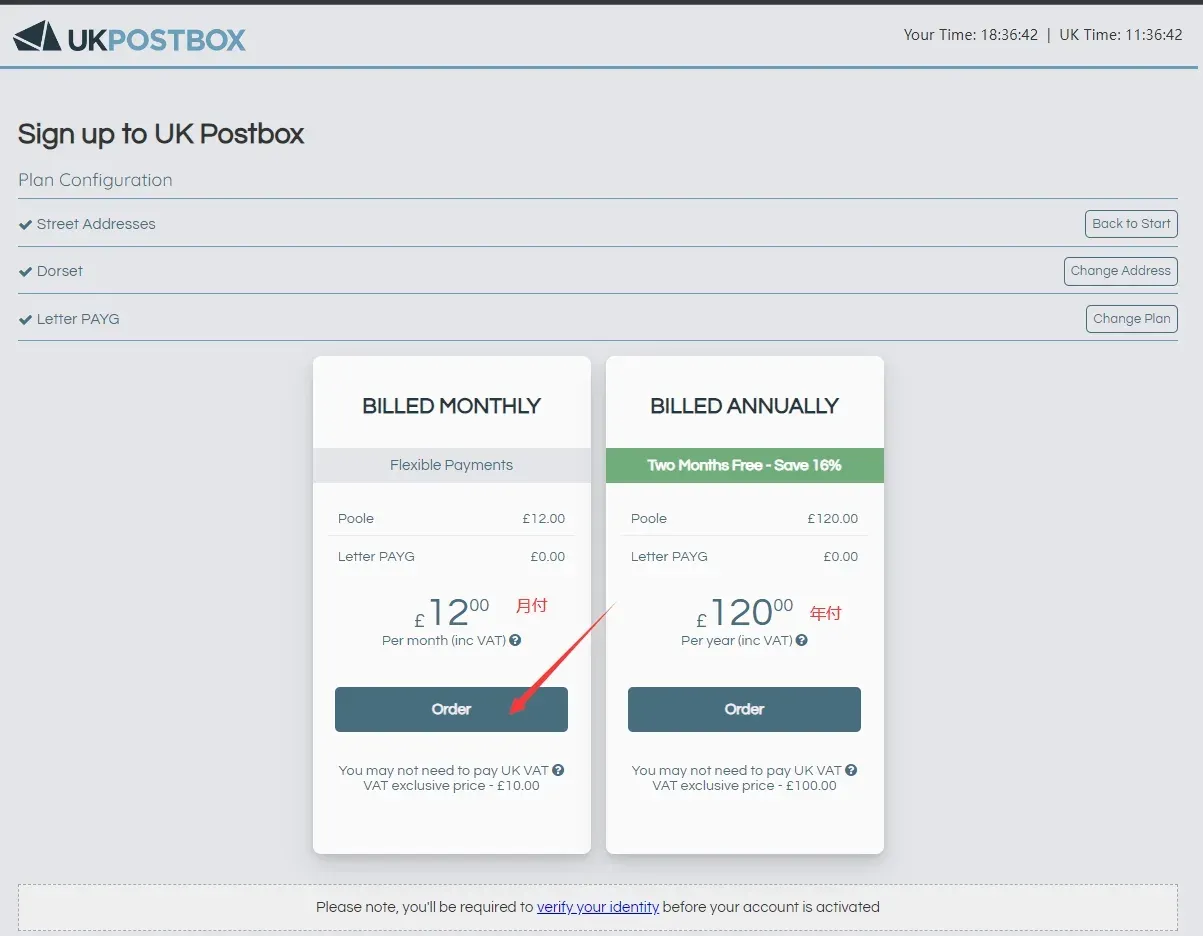This screenshot has width=1203, height=936.
Task: Open help icon next to Per year (inc VAT)
Action: pos(802,640)
